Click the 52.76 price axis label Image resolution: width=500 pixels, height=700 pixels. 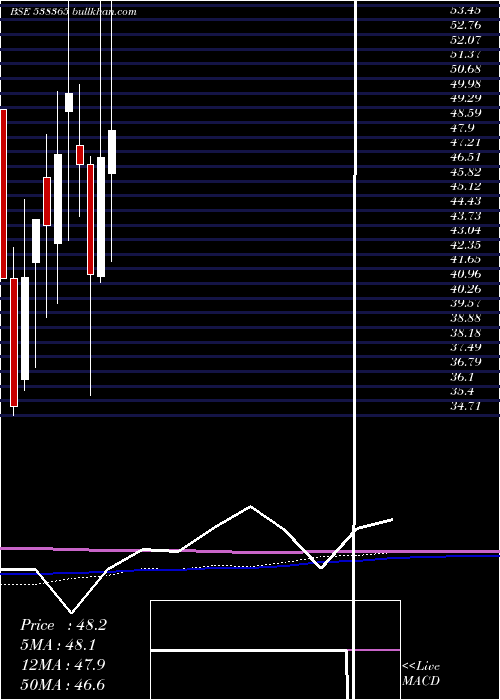tap(465, 25)
